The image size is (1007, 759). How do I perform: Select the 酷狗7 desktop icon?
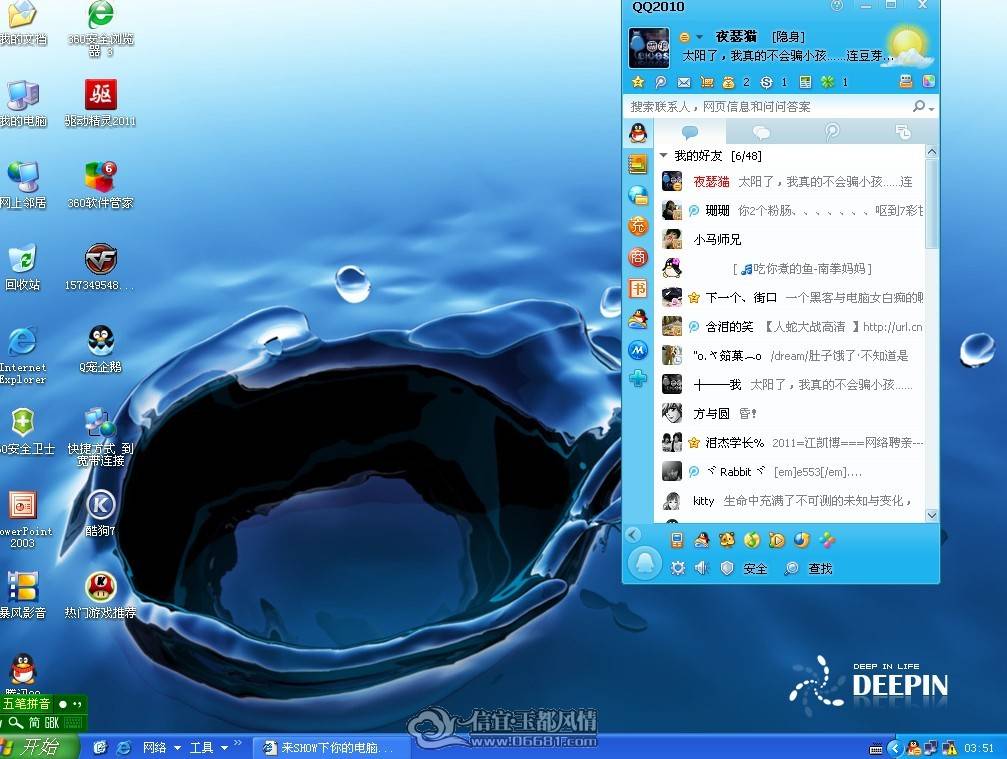(100, 512)
